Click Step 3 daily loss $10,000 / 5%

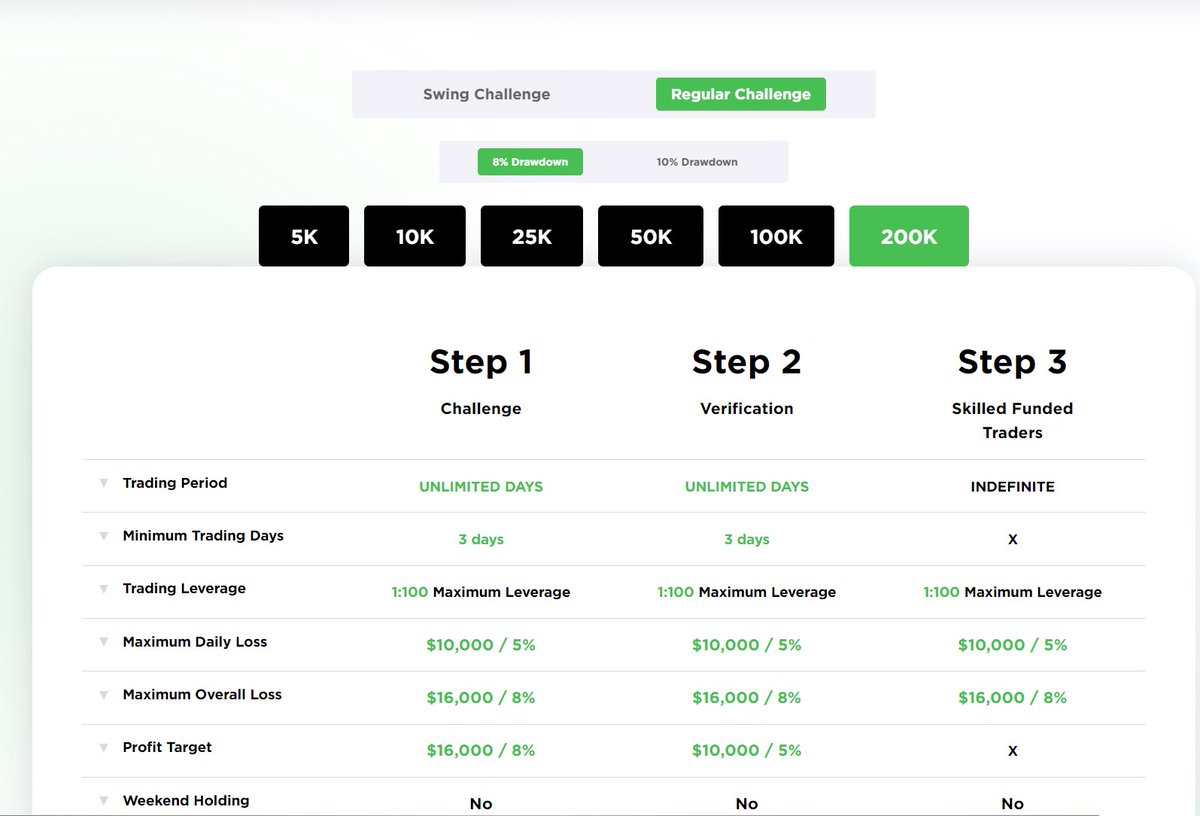click(1012, 646)
